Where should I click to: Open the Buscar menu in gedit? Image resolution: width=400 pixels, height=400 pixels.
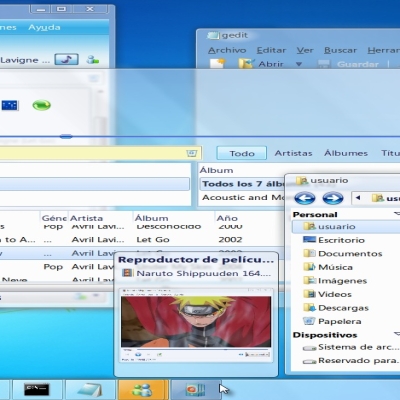[340, 50]
